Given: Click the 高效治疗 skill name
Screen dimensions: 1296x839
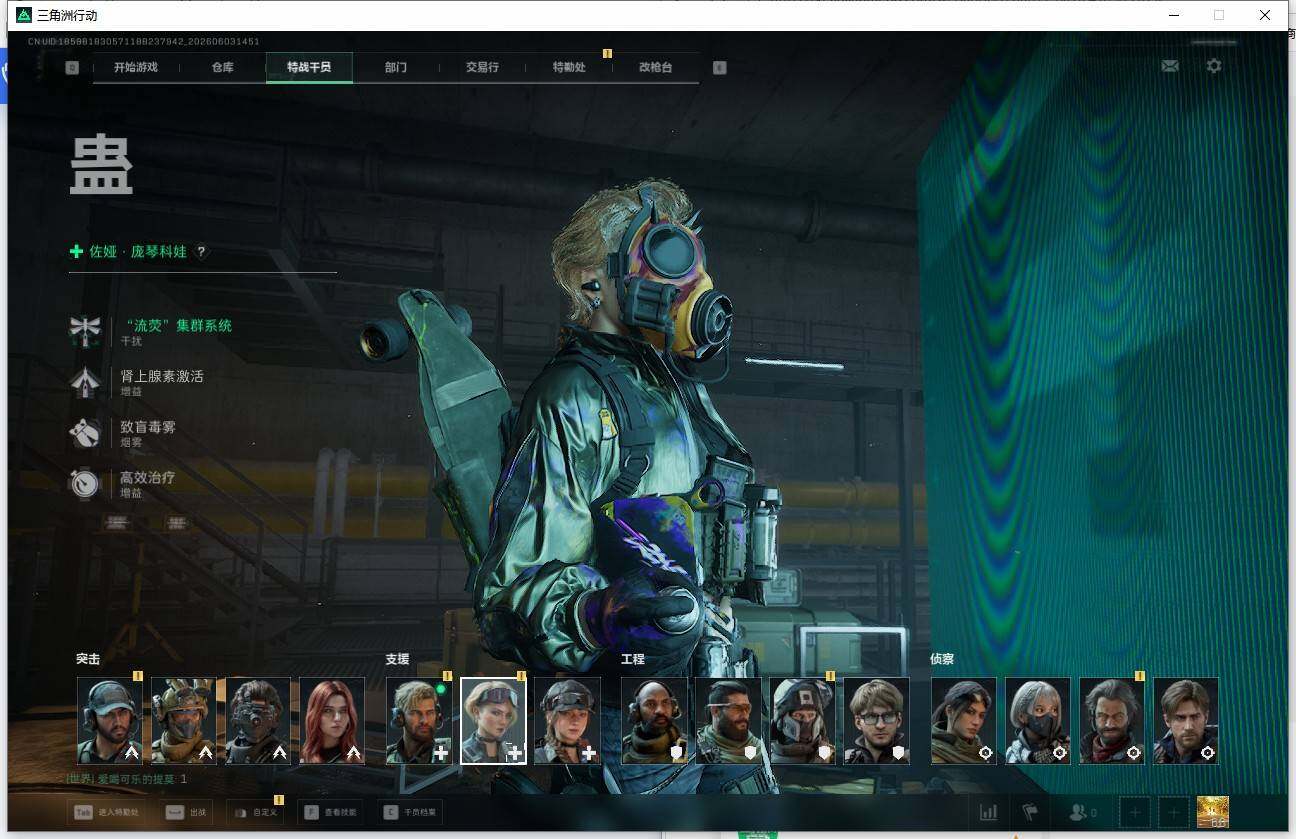Looking at the screenshot, I should (148, 478).
